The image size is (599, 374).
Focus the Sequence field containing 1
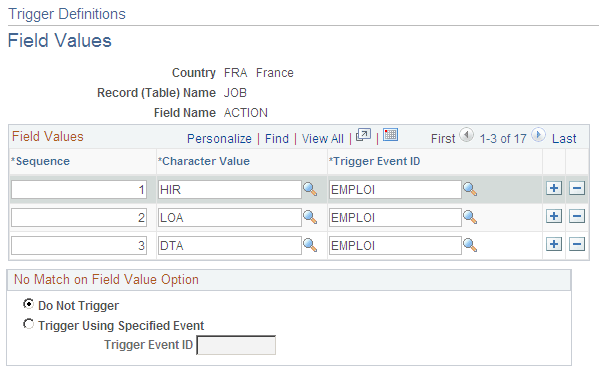[79, 189]
